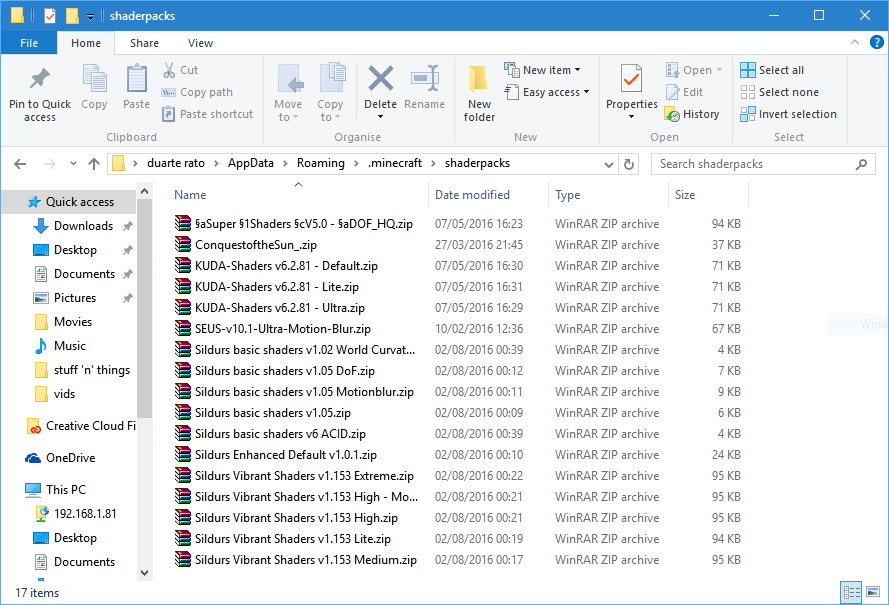Click .minecraft in the breadcrumb path
This screenshot has height=605, width=889.
click(395, 163)
